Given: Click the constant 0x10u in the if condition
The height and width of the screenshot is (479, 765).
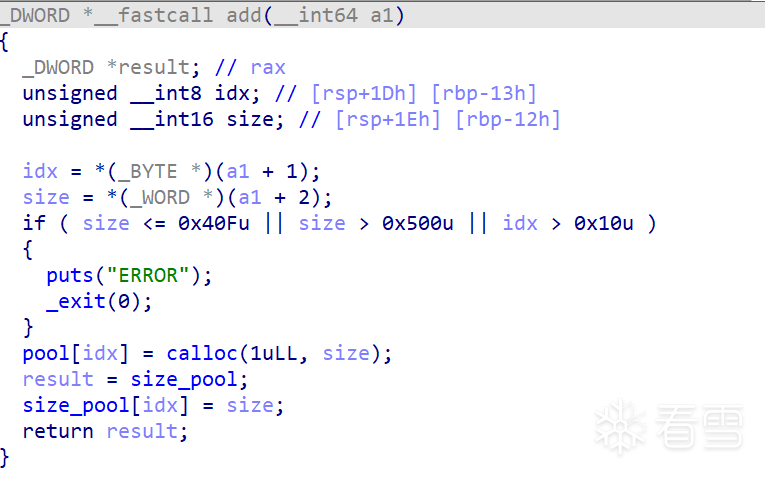Looking at the screenshot, I should (604, 223).
